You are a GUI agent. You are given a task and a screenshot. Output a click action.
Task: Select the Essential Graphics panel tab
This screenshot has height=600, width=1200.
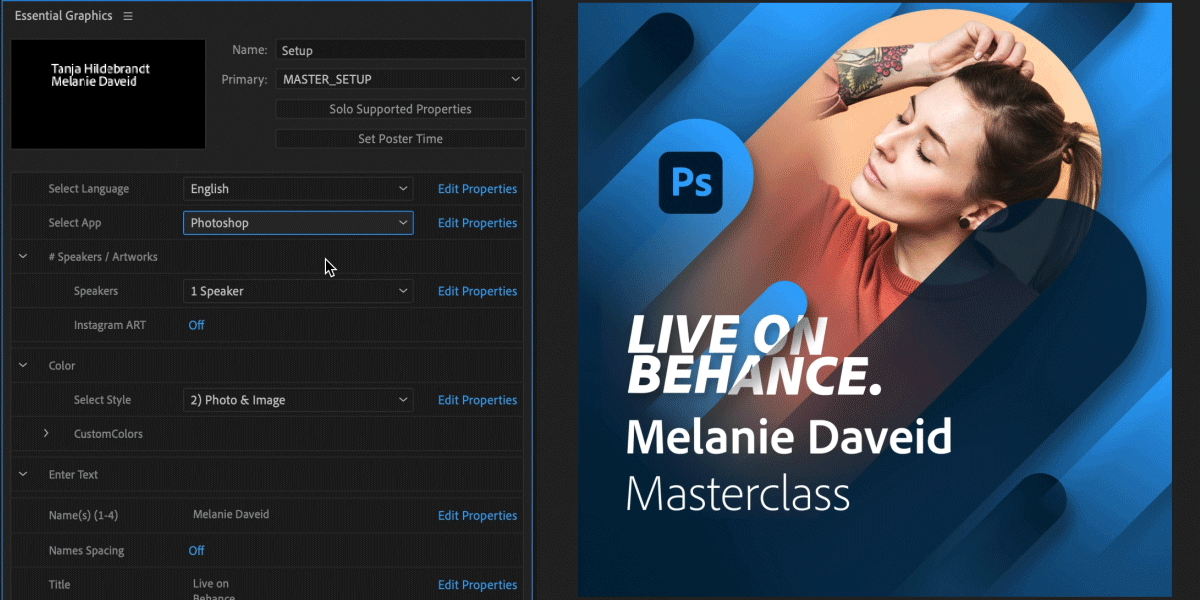coord(63,16)
